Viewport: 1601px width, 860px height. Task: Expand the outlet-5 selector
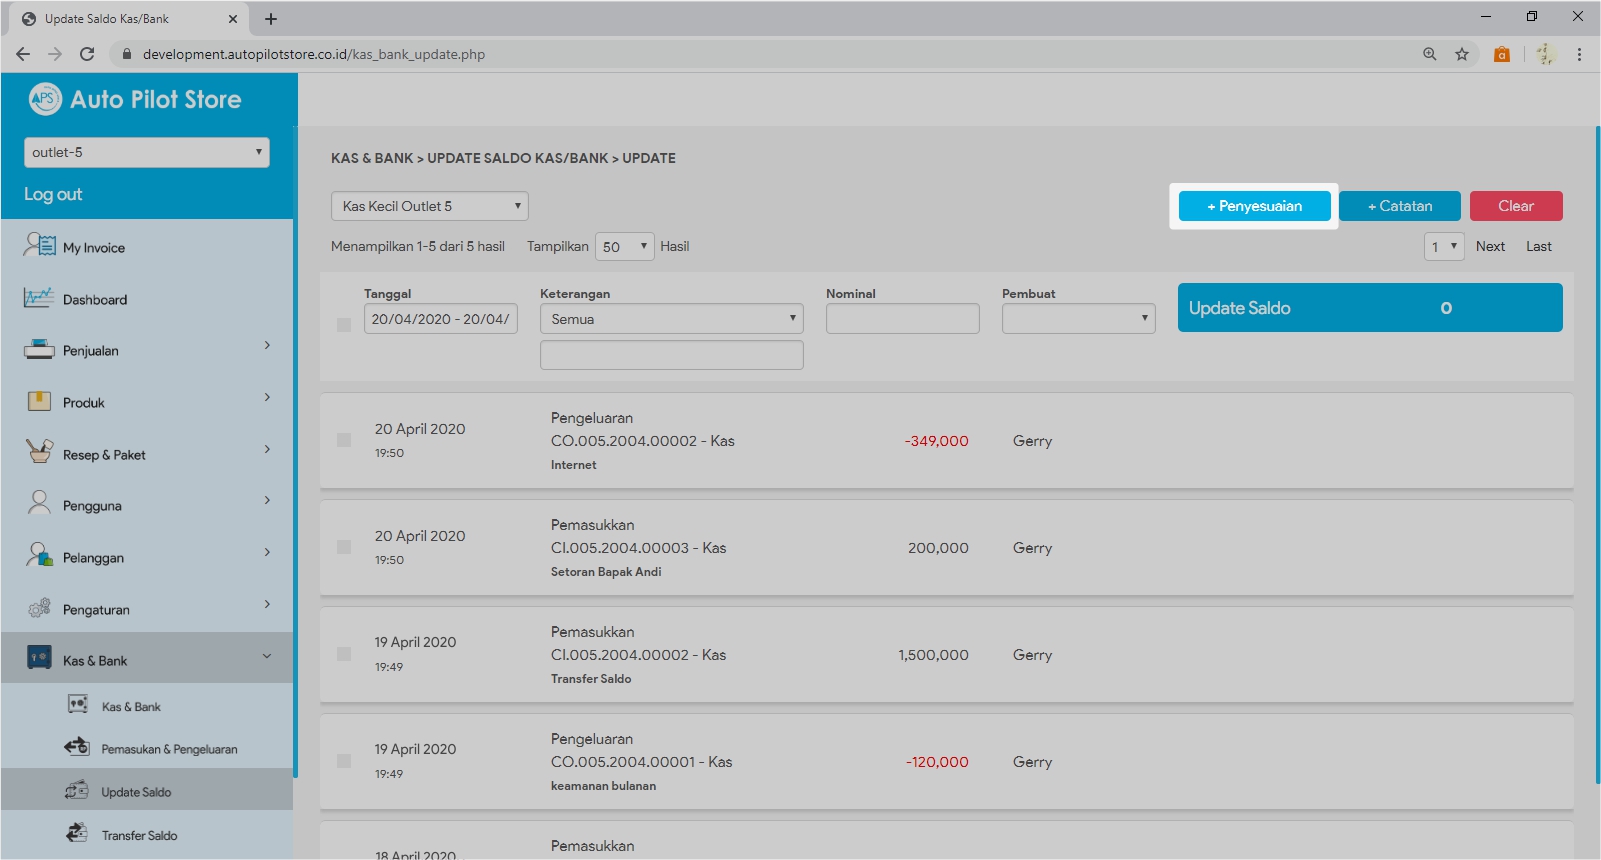(146, 152)
